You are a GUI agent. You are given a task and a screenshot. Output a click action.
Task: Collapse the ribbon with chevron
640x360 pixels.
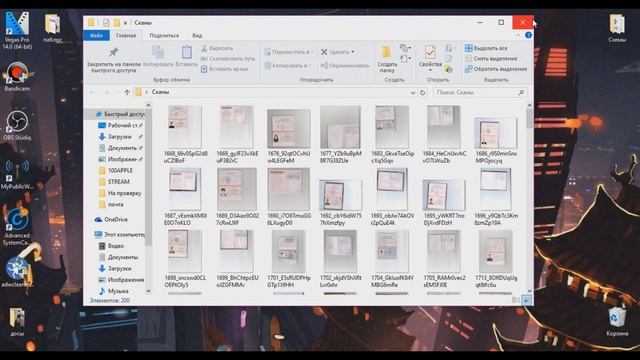(518, 36)
